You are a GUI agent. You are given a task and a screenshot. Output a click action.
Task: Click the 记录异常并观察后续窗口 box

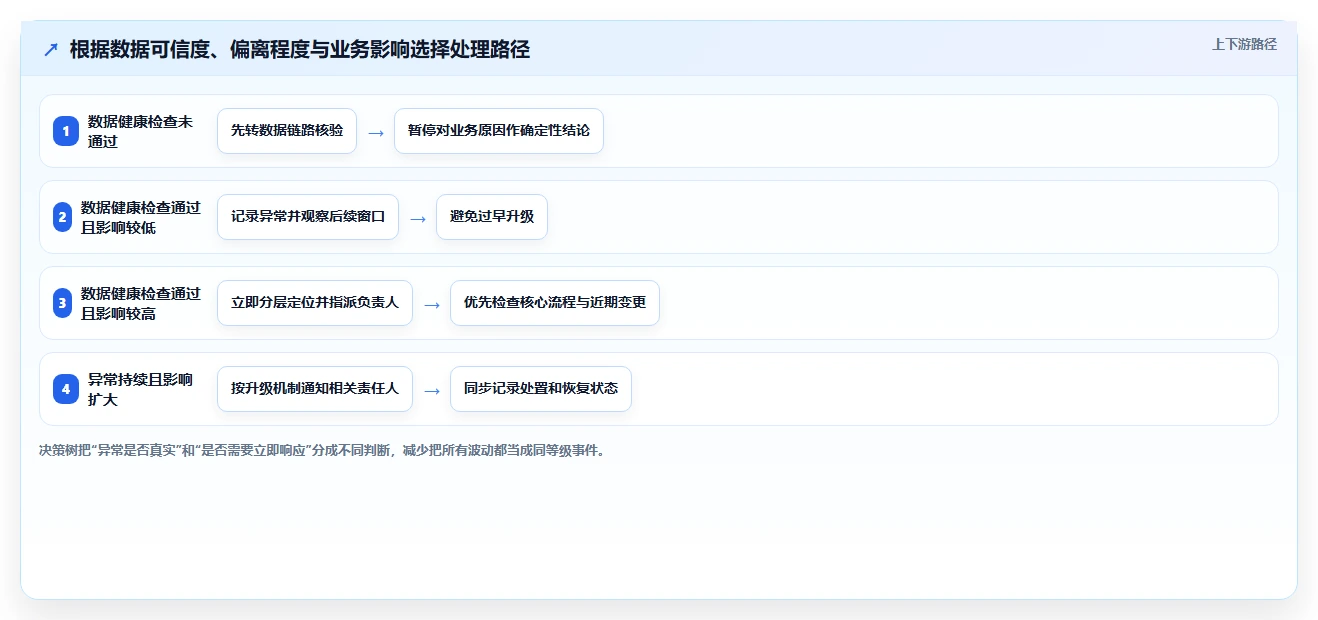pos(308,217)
